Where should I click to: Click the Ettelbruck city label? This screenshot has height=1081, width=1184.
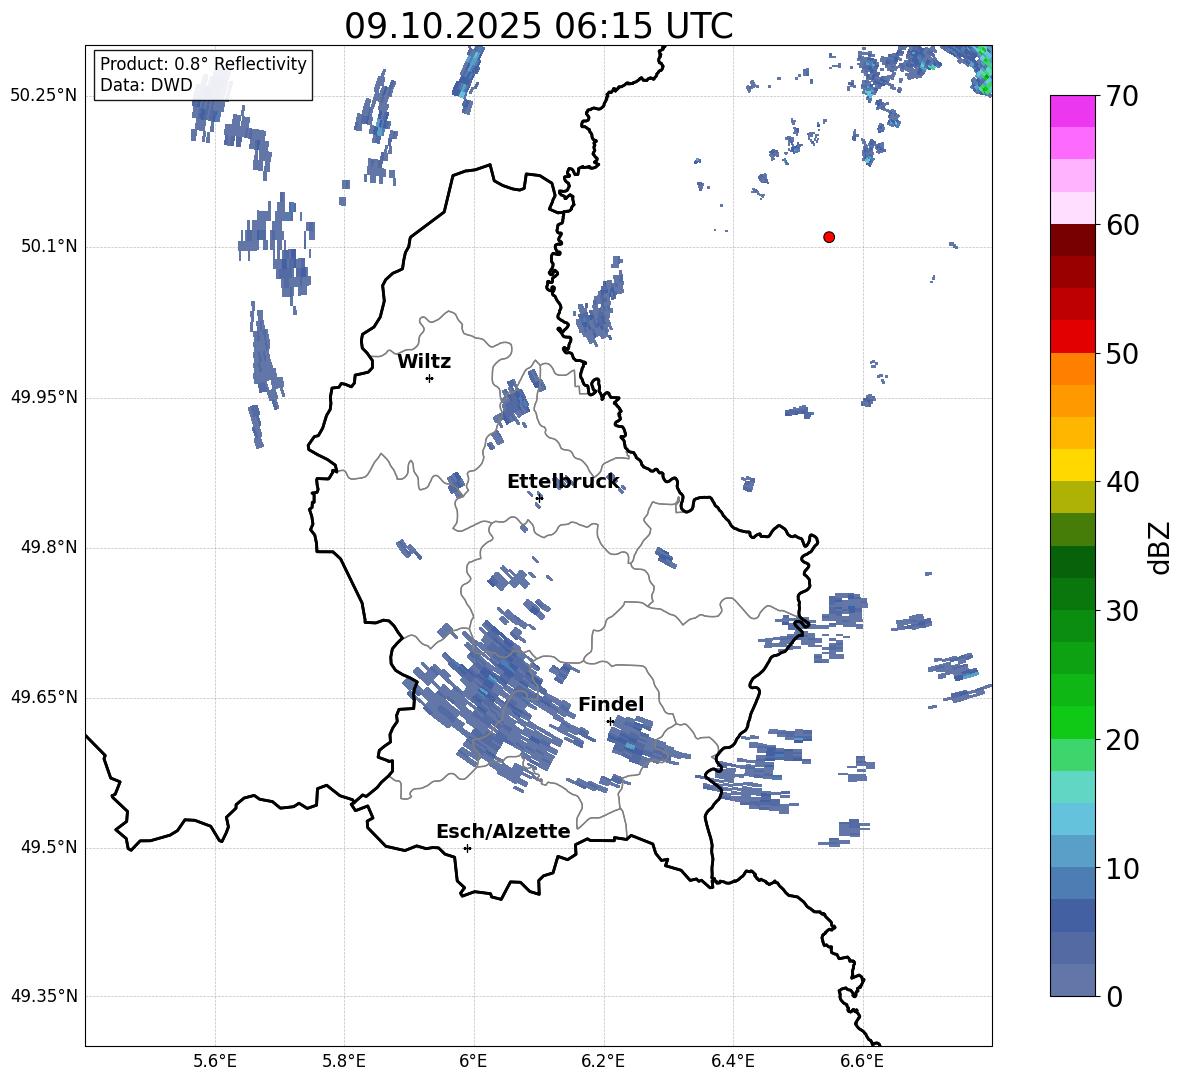pyautogui.click(x=563, y=482)
